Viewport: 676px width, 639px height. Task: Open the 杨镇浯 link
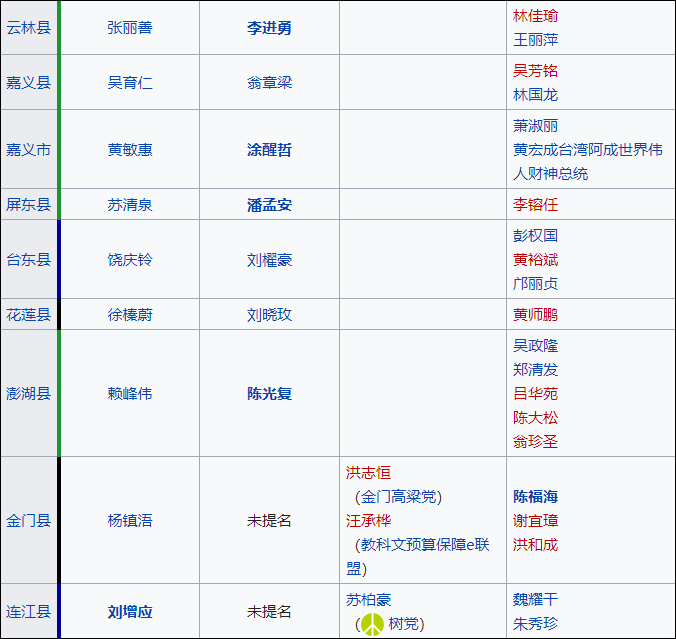(130, 520)
